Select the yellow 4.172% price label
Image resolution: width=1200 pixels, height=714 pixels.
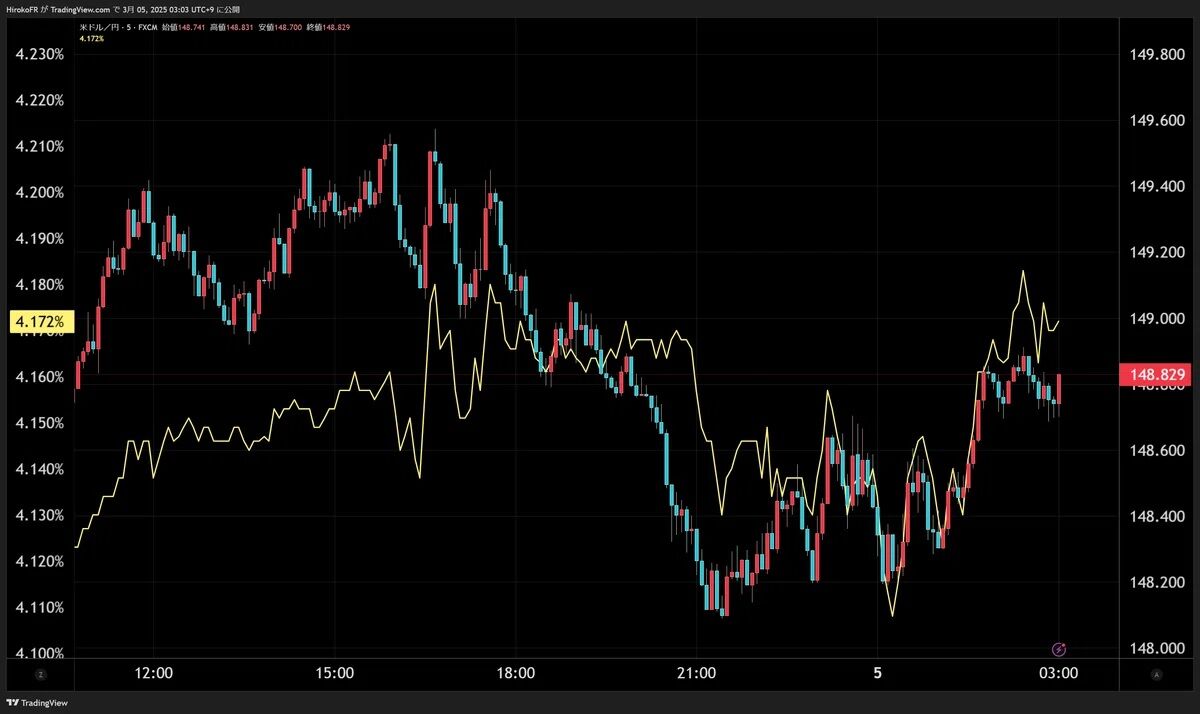tap(38, 322)
